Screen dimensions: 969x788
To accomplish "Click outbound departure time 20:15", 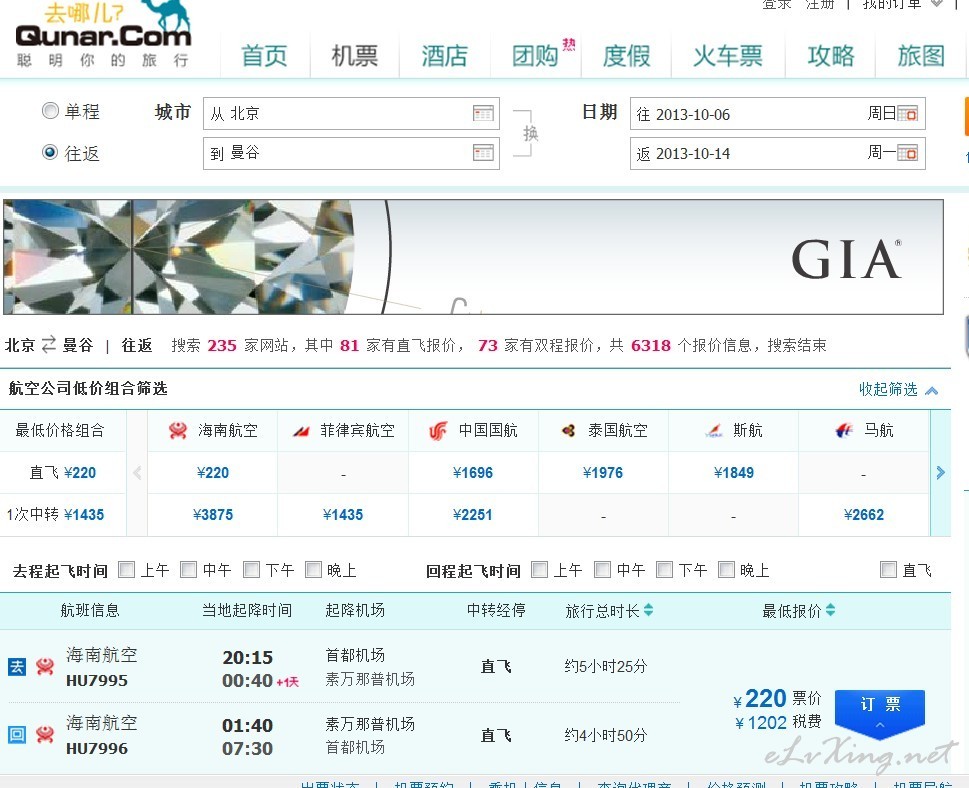I will [x=248, y=658].
